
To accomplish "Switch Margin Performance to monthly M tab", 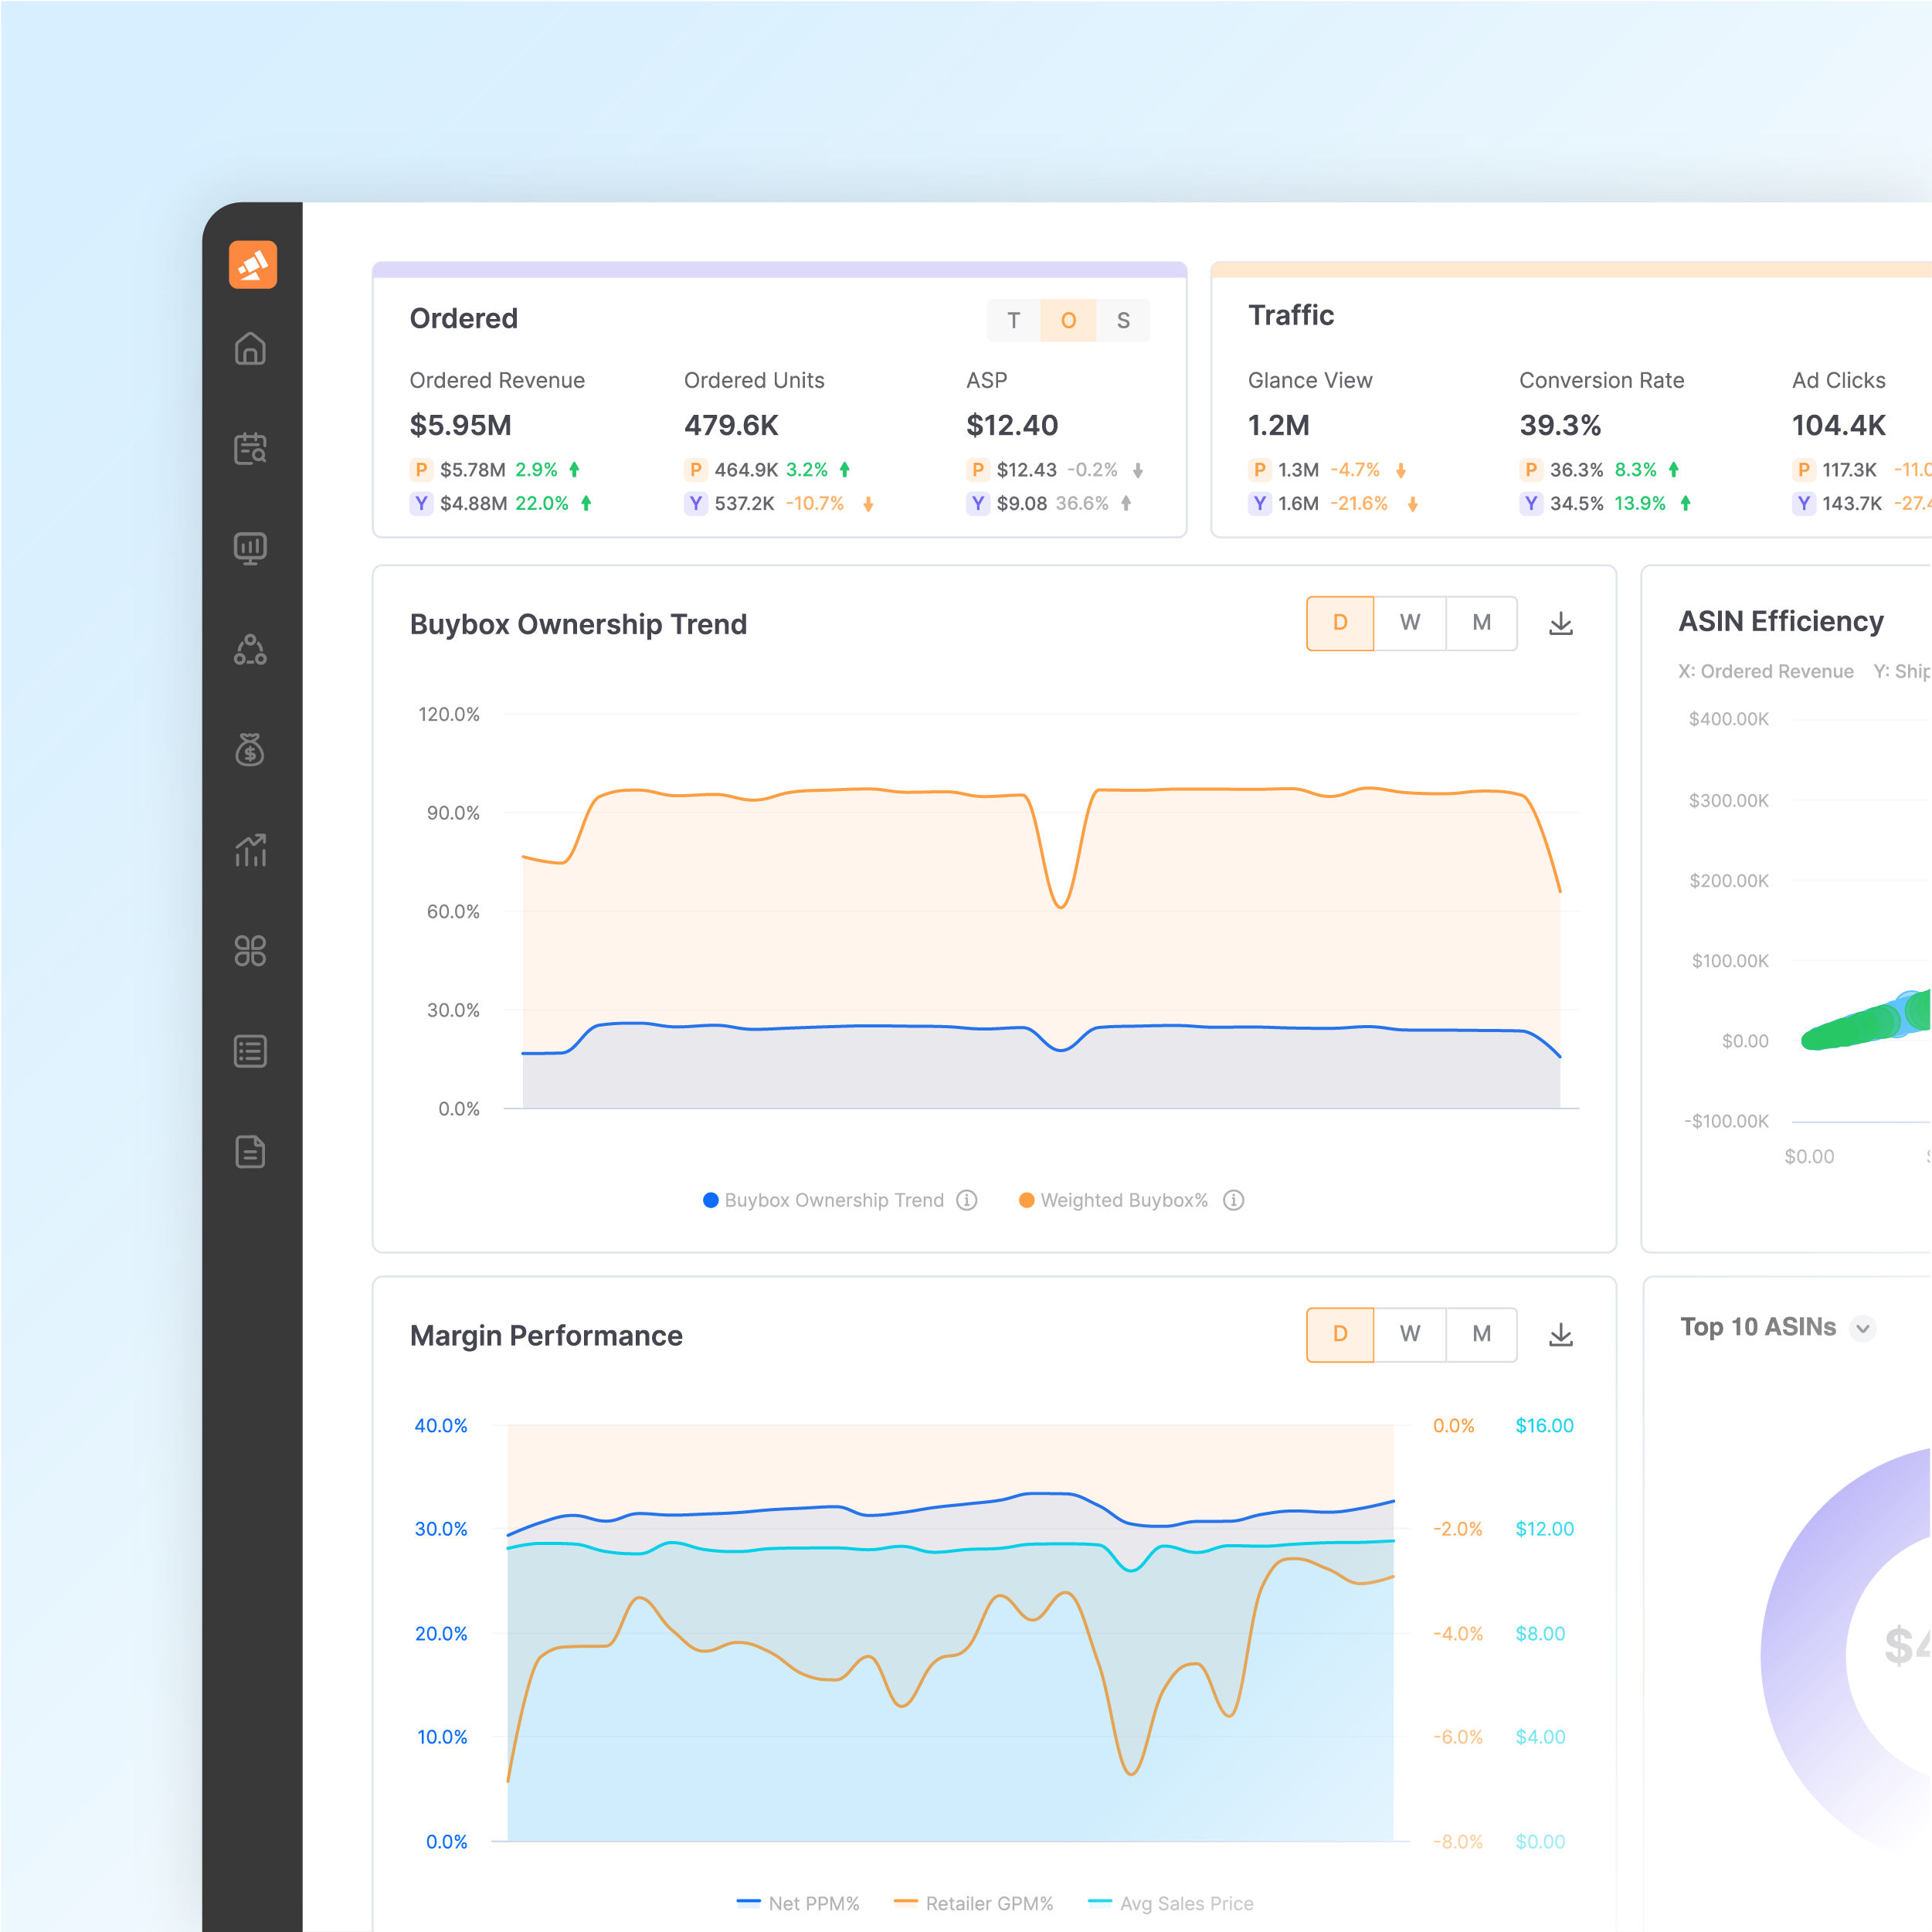I will [1481, 1334].
